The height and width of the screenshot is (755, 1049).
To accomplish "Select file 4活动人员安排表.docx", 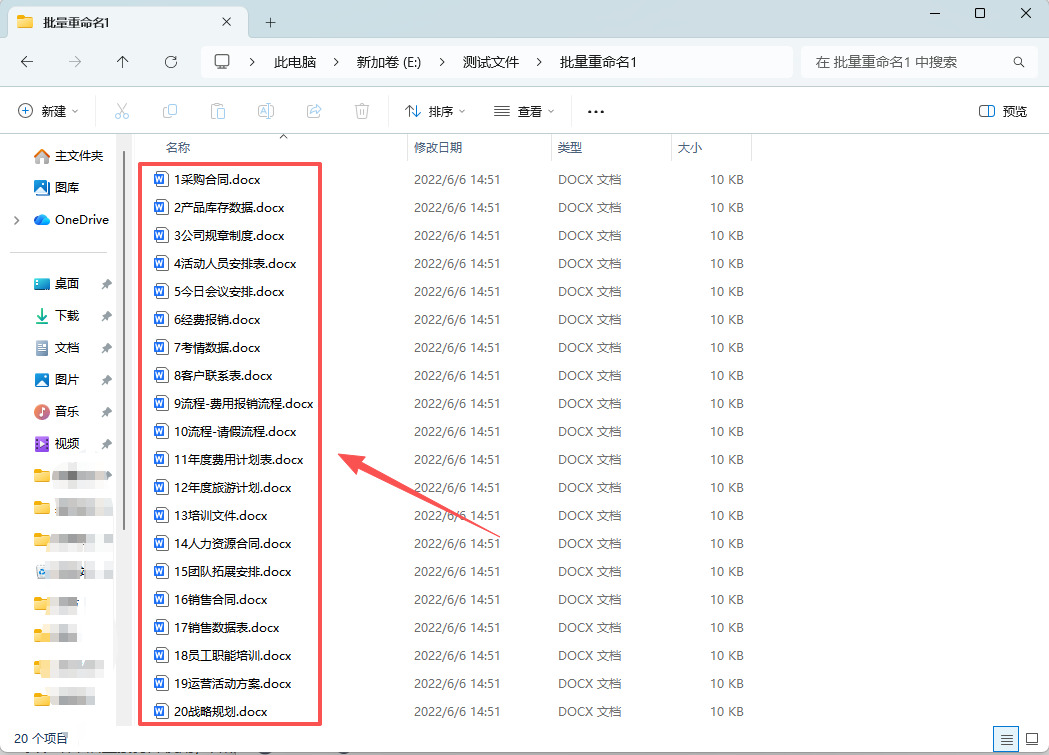I will click(x=235, y=263).
